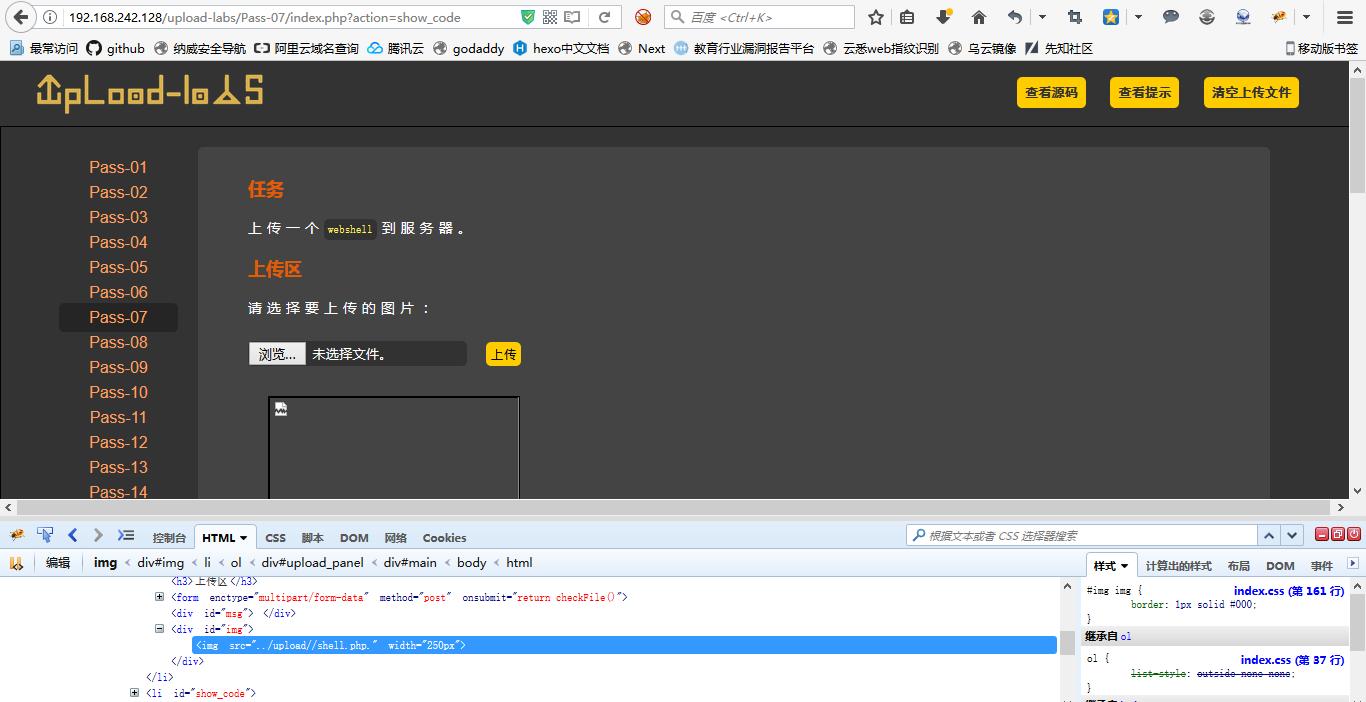Screen dimensions: 1366x702
Task: Click the 查看提示 button
Action: point(1144,92)
